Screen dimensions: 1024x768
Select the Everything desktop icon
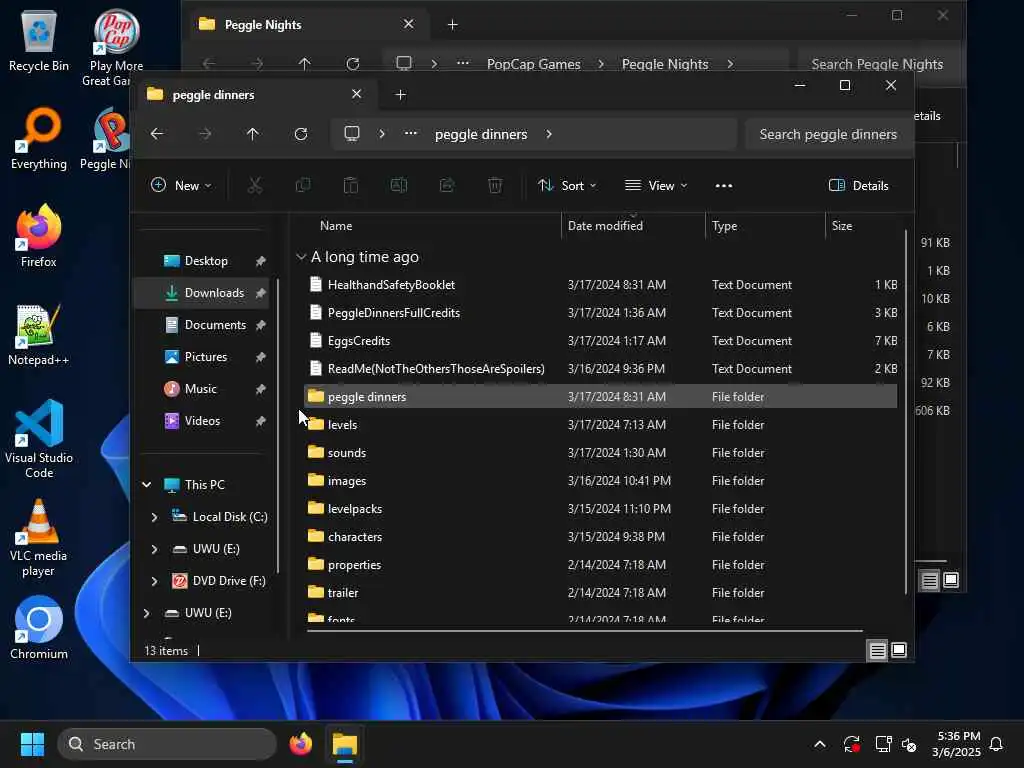pos(39,139)
